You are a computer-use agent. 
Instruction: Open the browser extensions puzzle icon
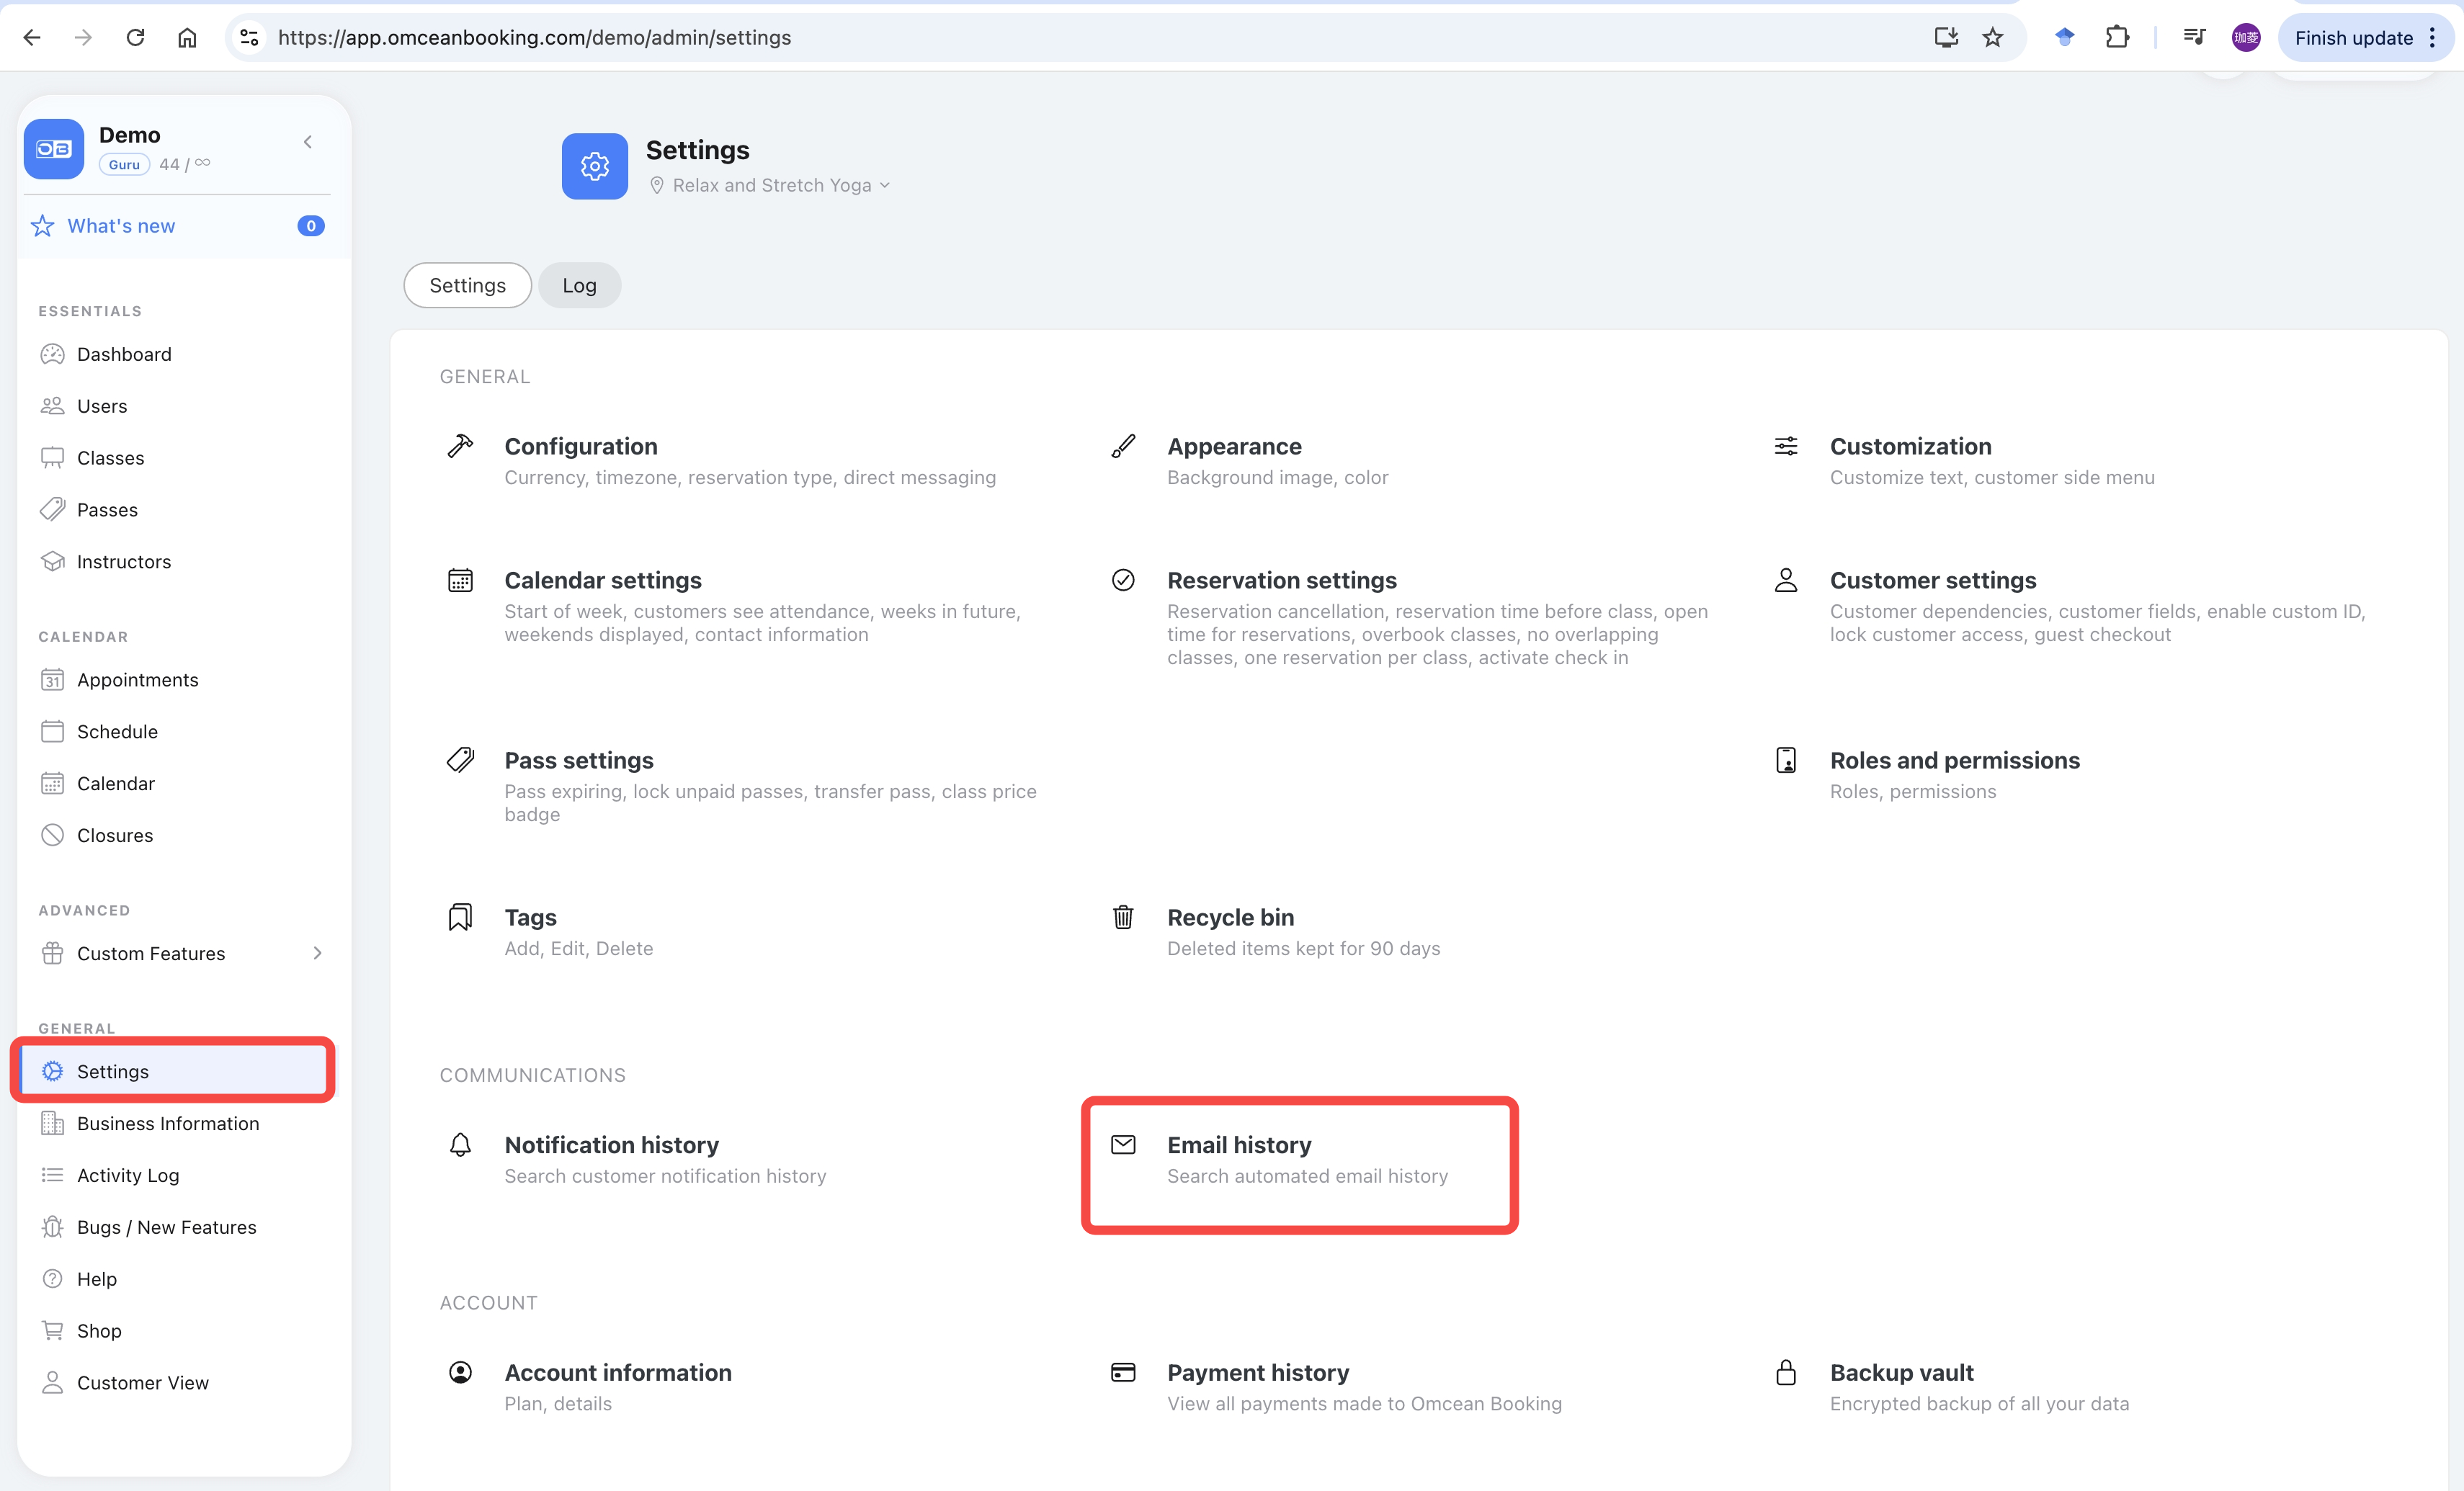pos(2117,38)
